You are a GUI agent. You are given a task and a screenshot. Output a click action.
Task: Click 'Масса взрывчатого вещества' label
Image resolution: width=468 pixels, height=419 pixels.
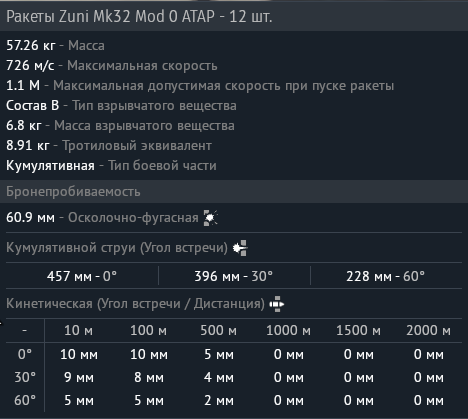coord(144,126)
